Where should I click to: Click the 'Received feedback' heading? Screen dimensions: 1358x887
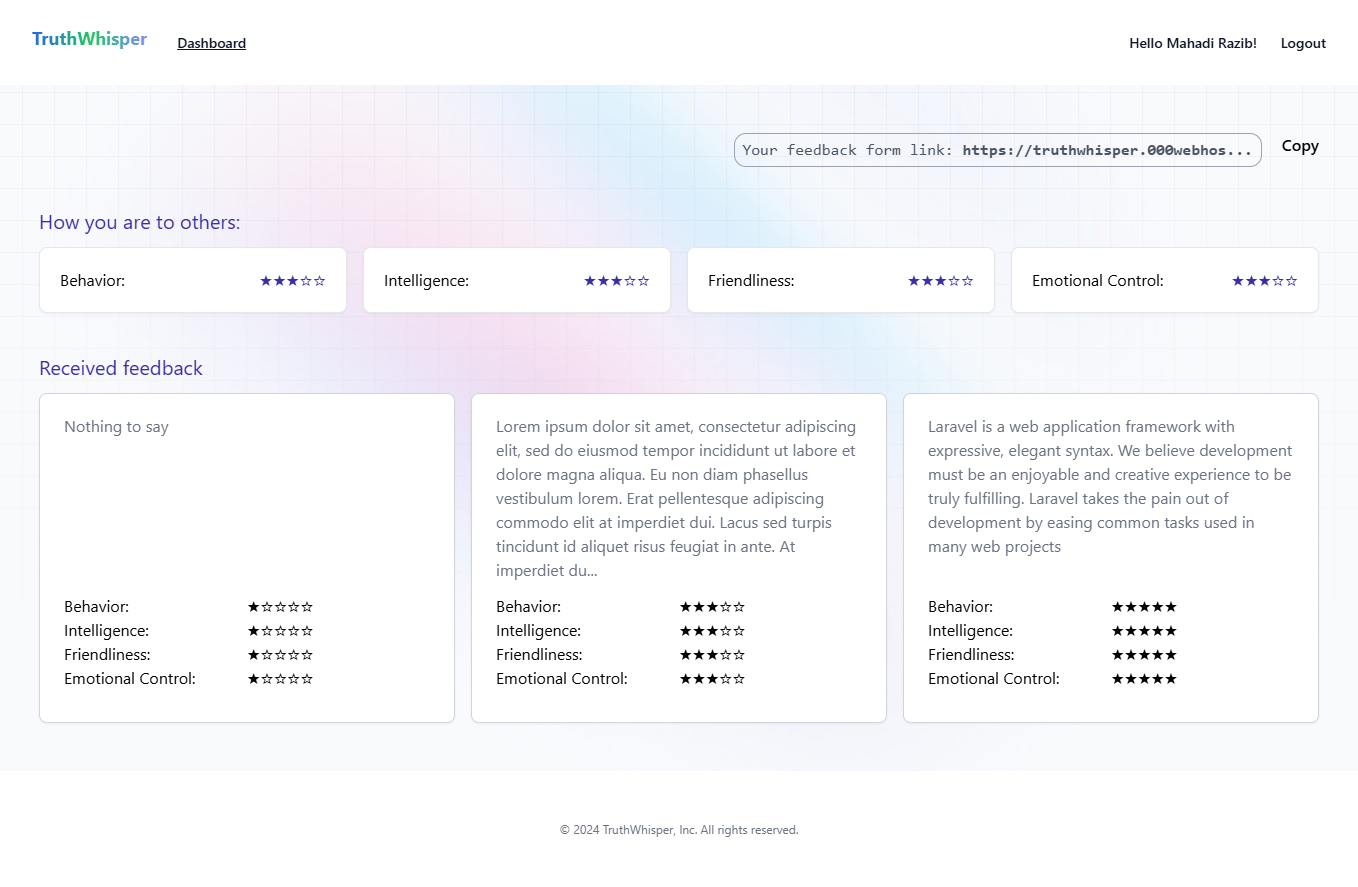(121, 368)
